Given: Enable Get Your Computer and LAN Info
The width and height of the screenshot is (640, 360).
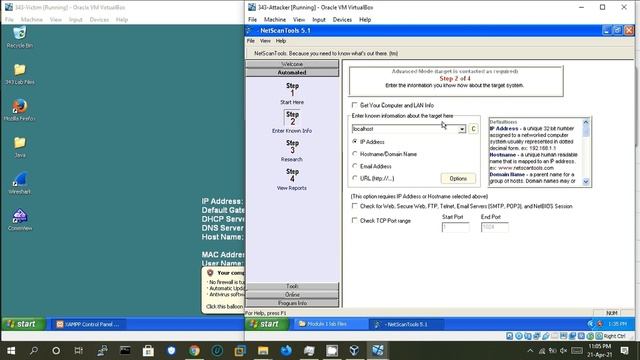Looking at the screenshot, I should coord(355,105).
